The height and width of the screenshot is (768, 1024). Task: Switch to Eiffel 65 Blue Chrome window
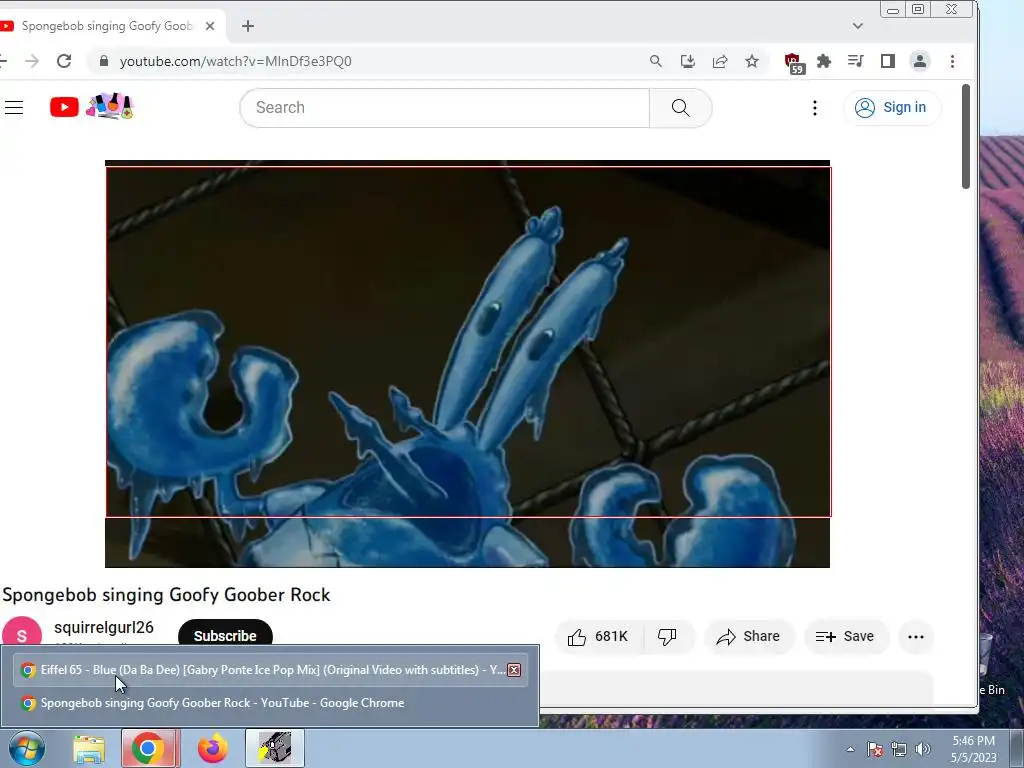coord(270,670)
